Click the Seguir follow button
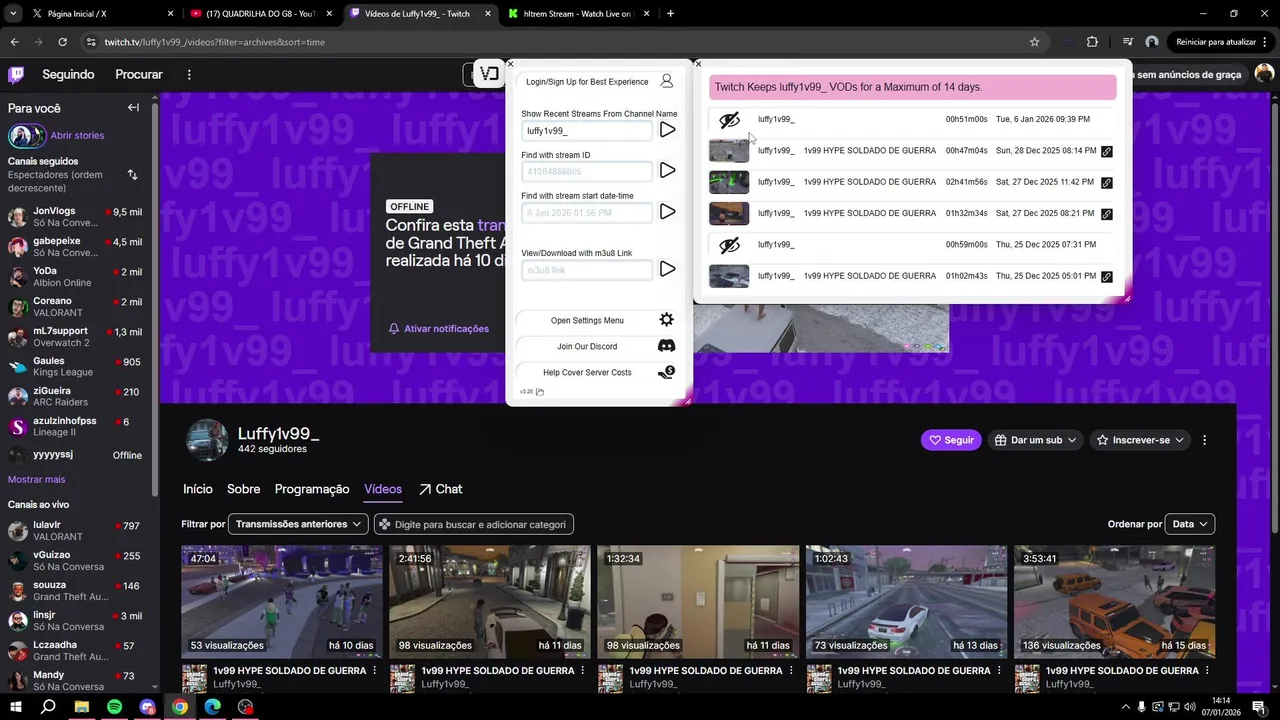This screenshot has width=1280, height=720. point(951,440)
